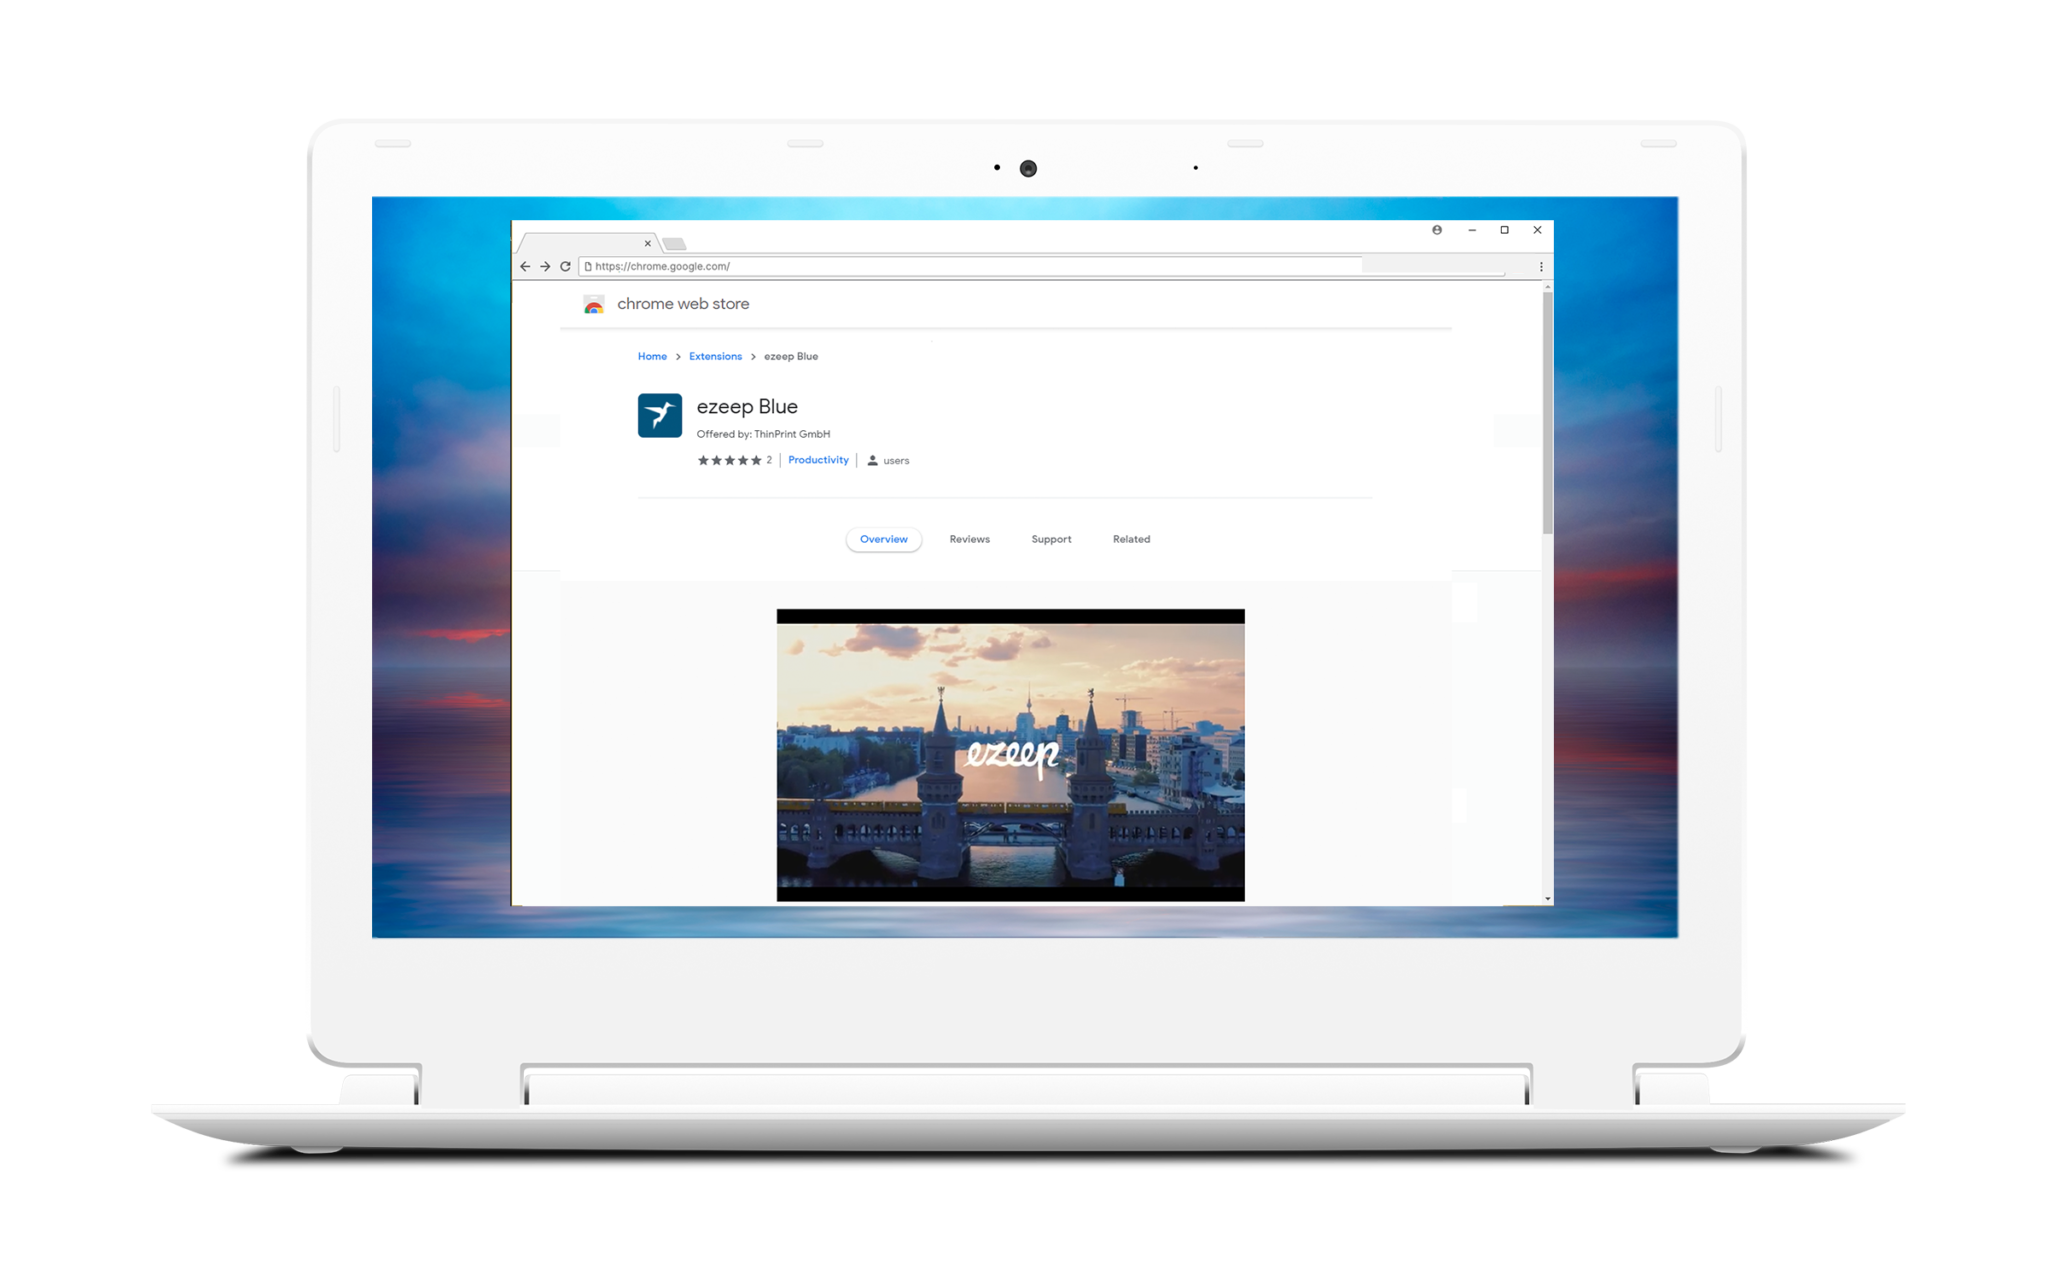The image size is (2048, 1286).
Task: Rate with the fifth star
Action: pos(757,460)
